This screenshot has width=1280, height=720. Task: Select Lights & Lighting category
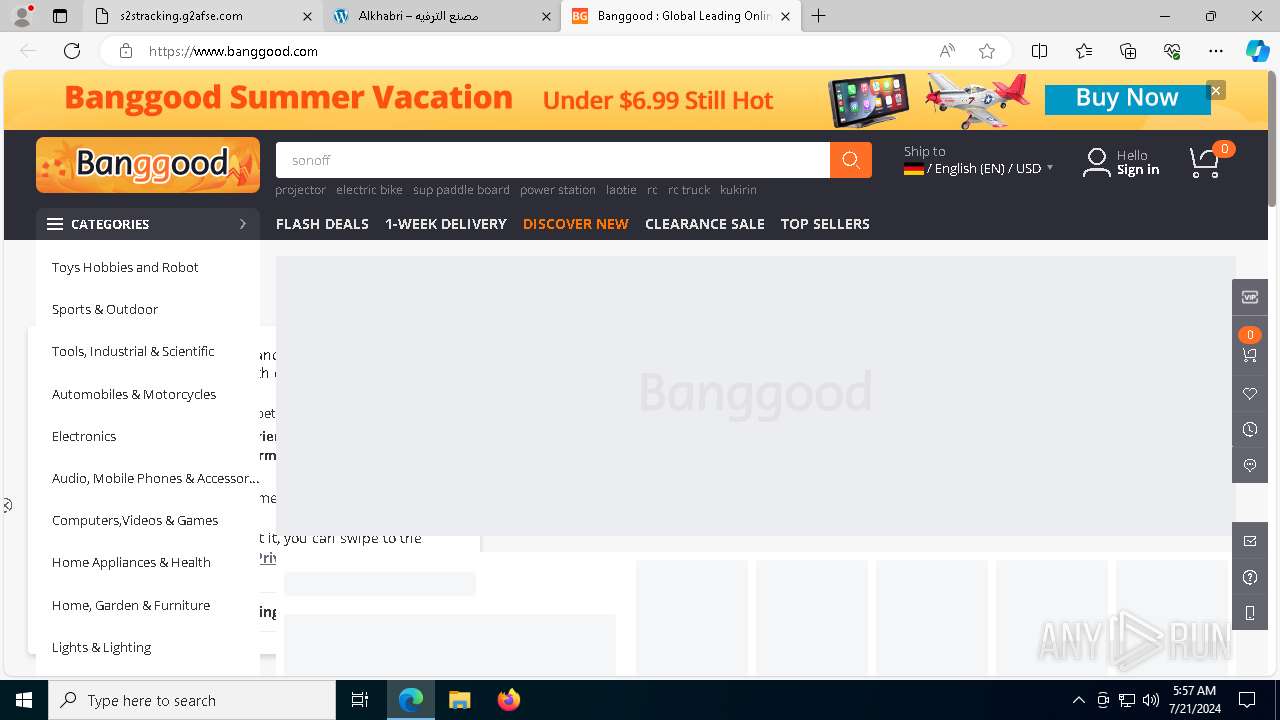[x=101, y=647]
